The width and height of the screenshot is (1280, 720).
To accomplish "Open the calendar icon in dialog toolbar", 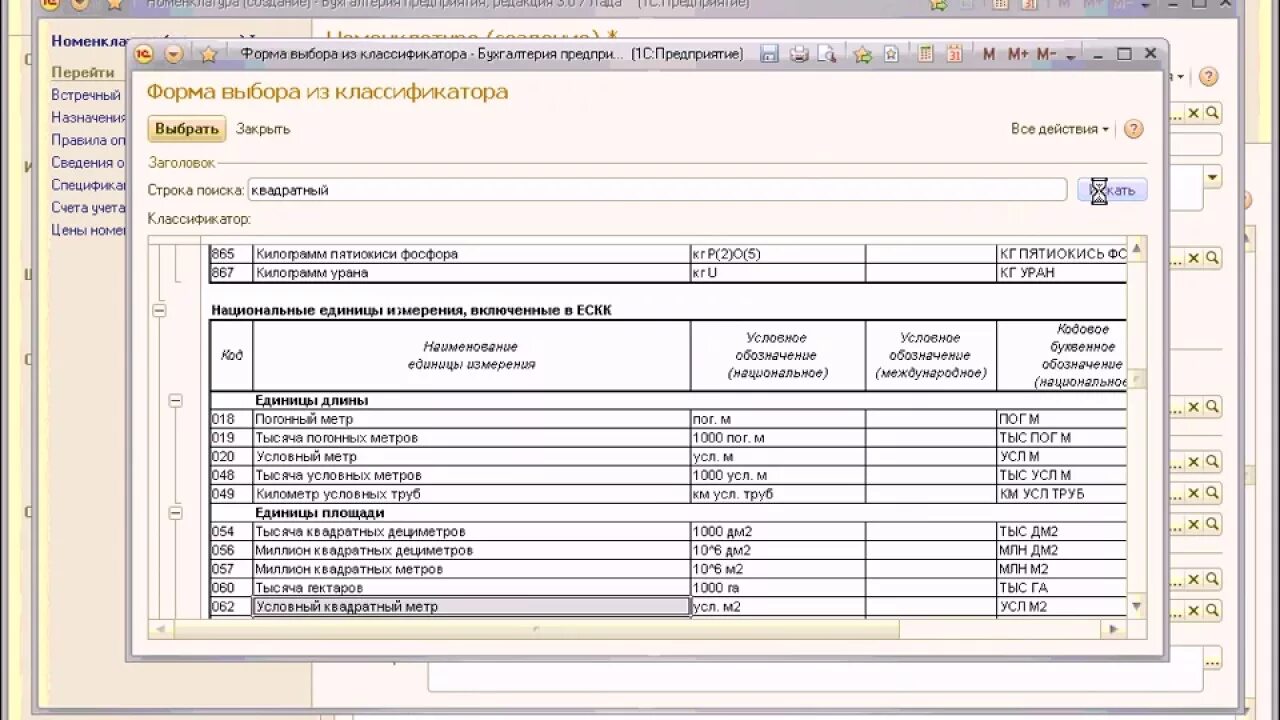I will 954,54.
